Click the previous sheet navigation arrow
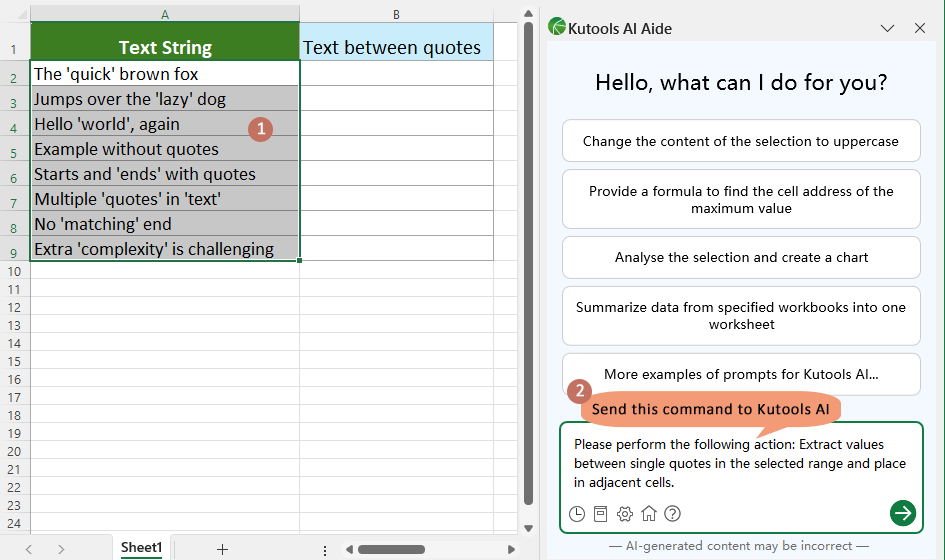The height and width of the screenshot is (560, 945). (28, 549)
